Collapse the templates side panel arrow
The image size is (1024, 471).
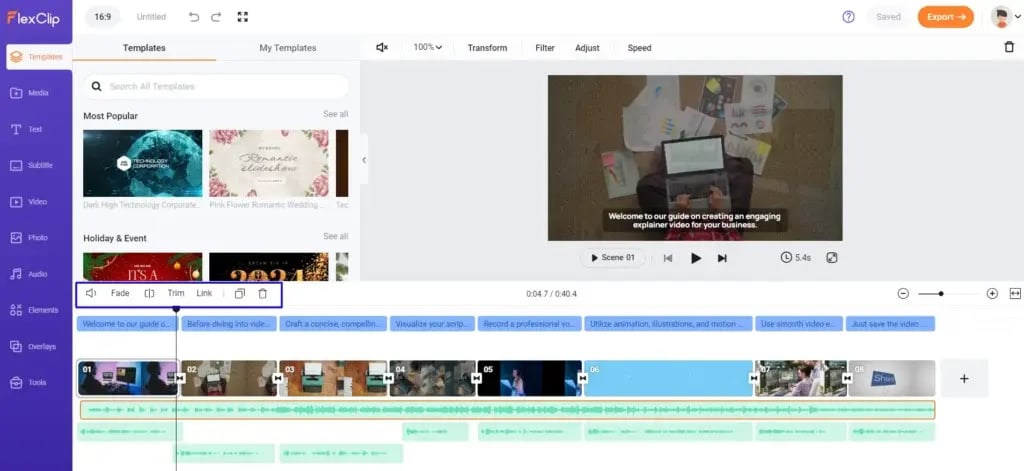point(364,160)
